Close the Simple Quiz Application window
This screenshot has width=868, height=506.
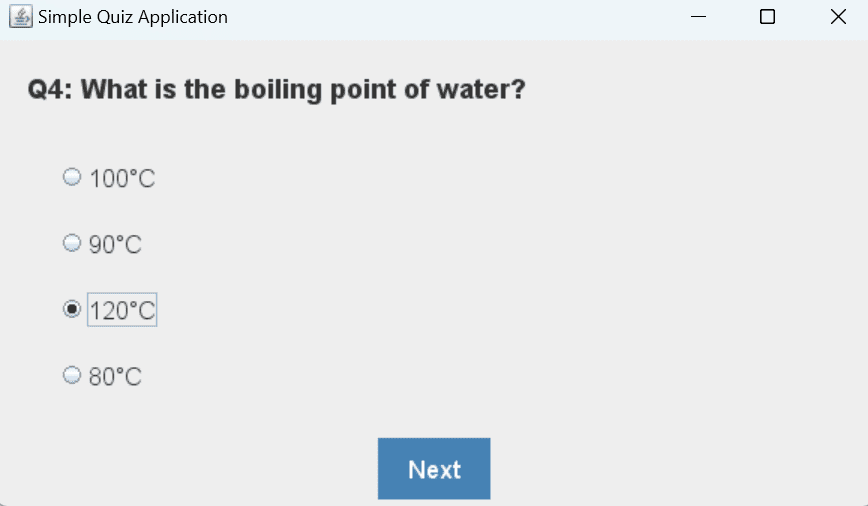click(838, 17)
